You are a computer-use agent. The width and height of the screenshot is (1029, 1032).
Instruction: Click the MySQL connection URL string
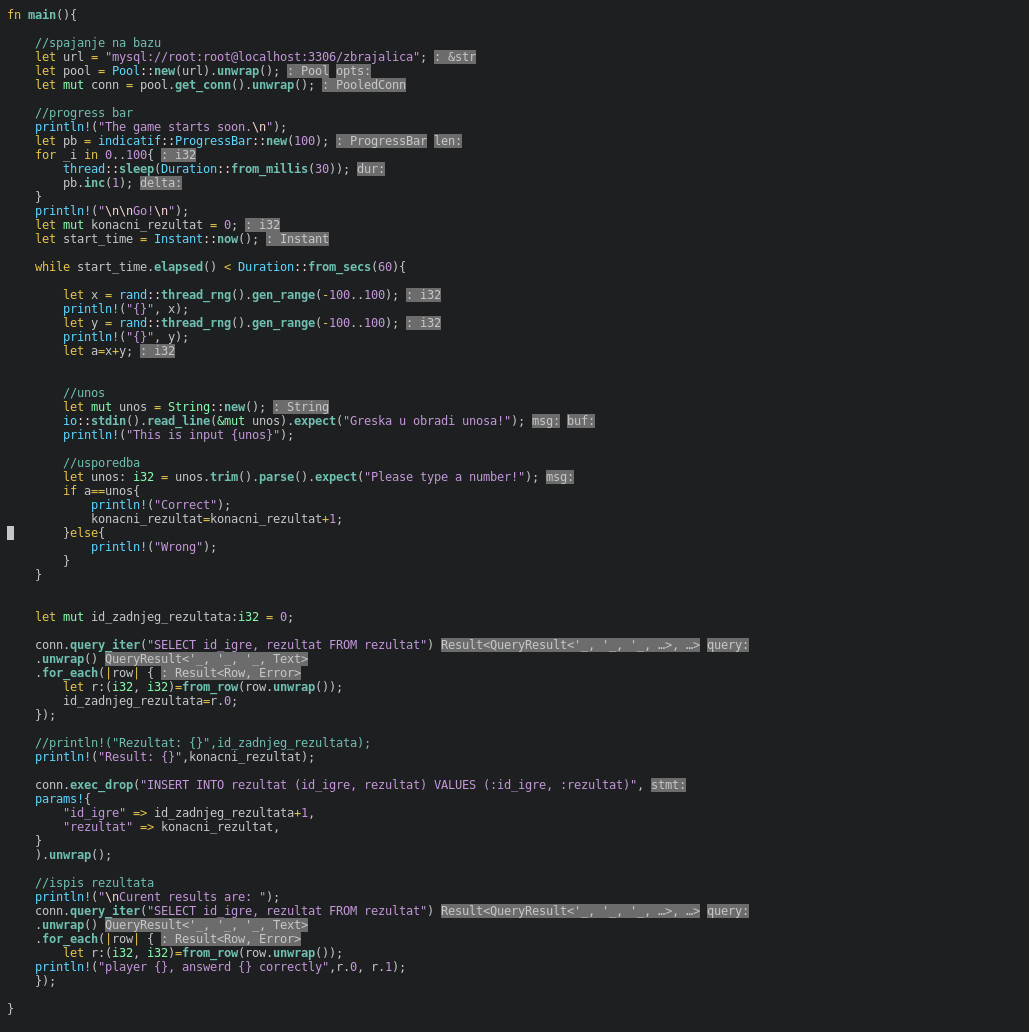[262, 57]
